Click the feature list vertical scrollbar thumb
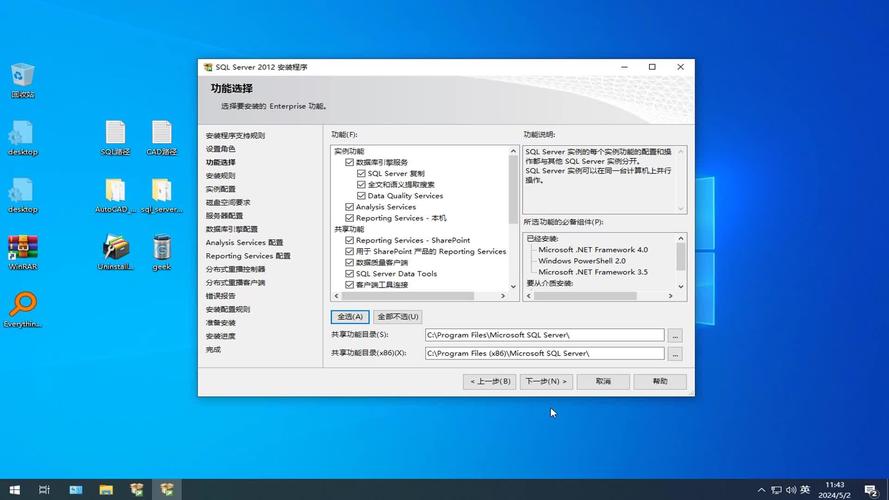889x500 pixels. pos(513,190)
